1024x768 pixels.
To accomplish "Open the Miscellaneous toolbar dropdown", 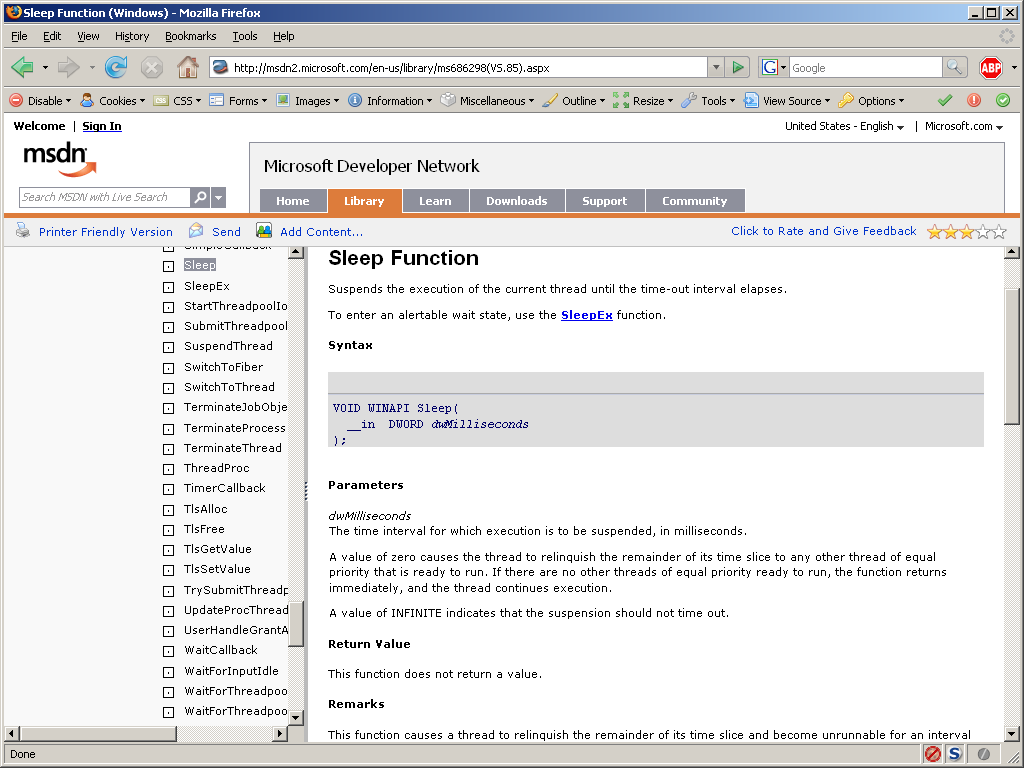I will [487, 101].
